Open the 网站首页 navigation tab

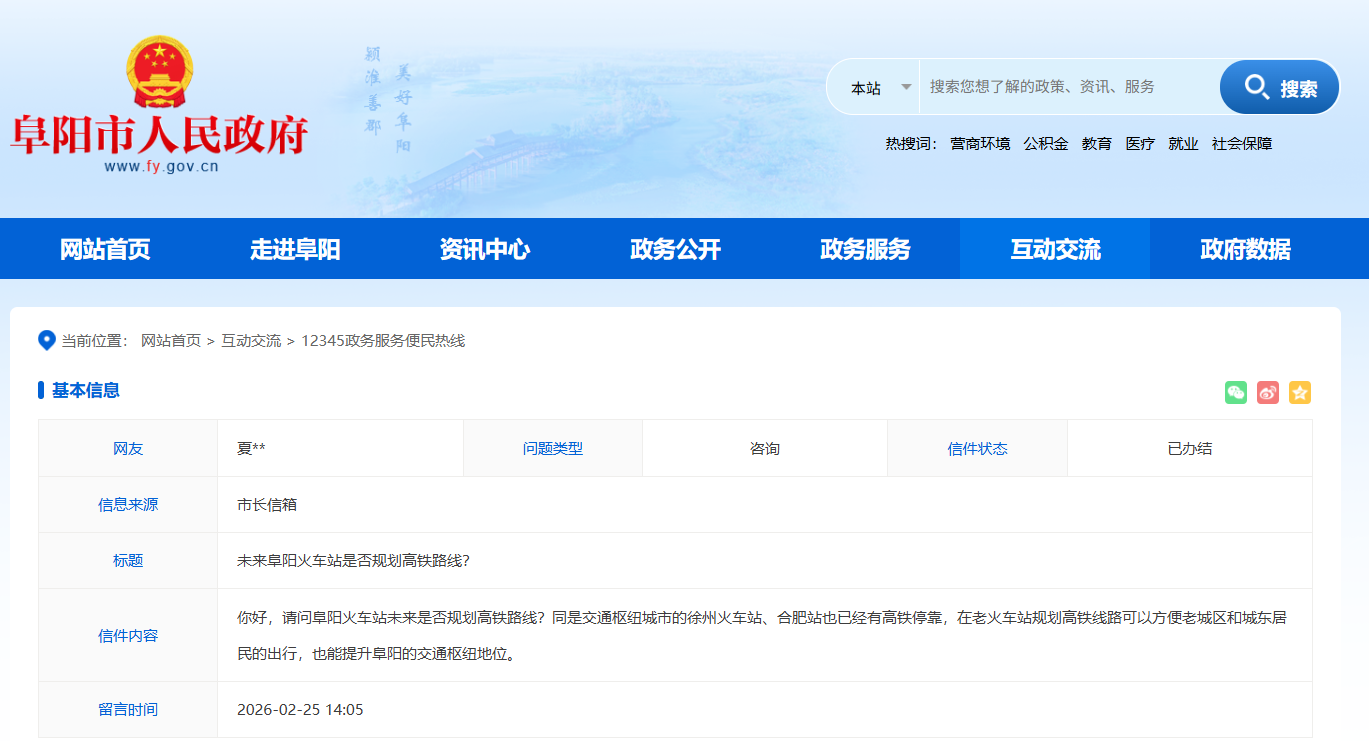point(105,249)
